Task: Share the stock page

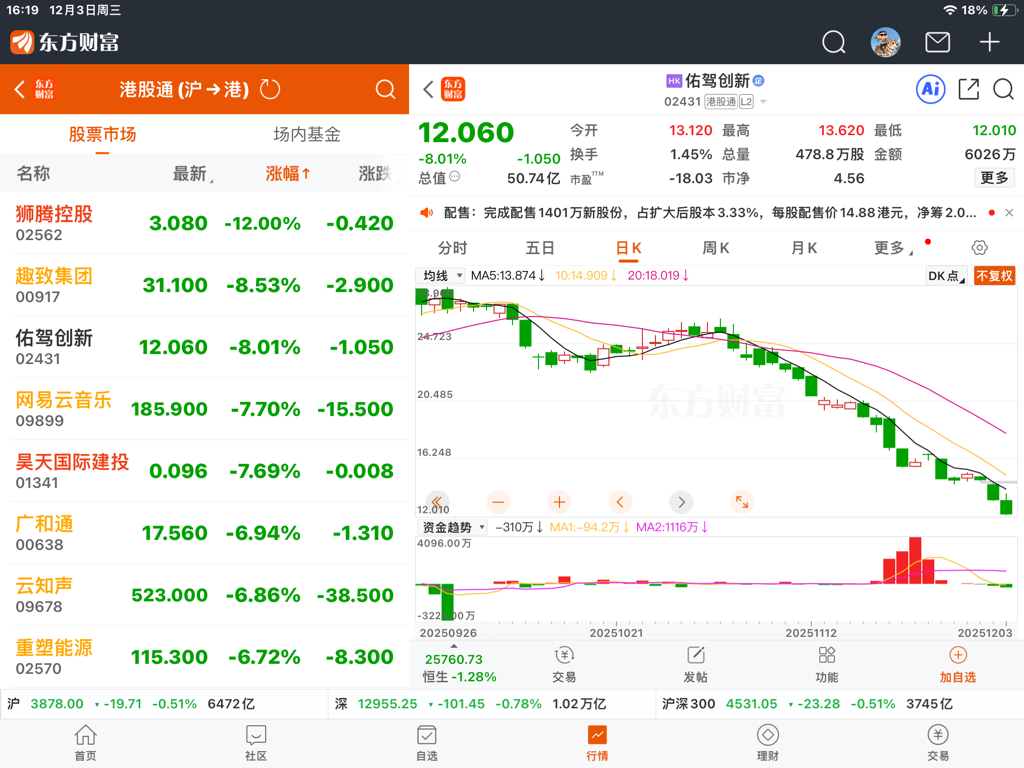Action: pos(968,89)
